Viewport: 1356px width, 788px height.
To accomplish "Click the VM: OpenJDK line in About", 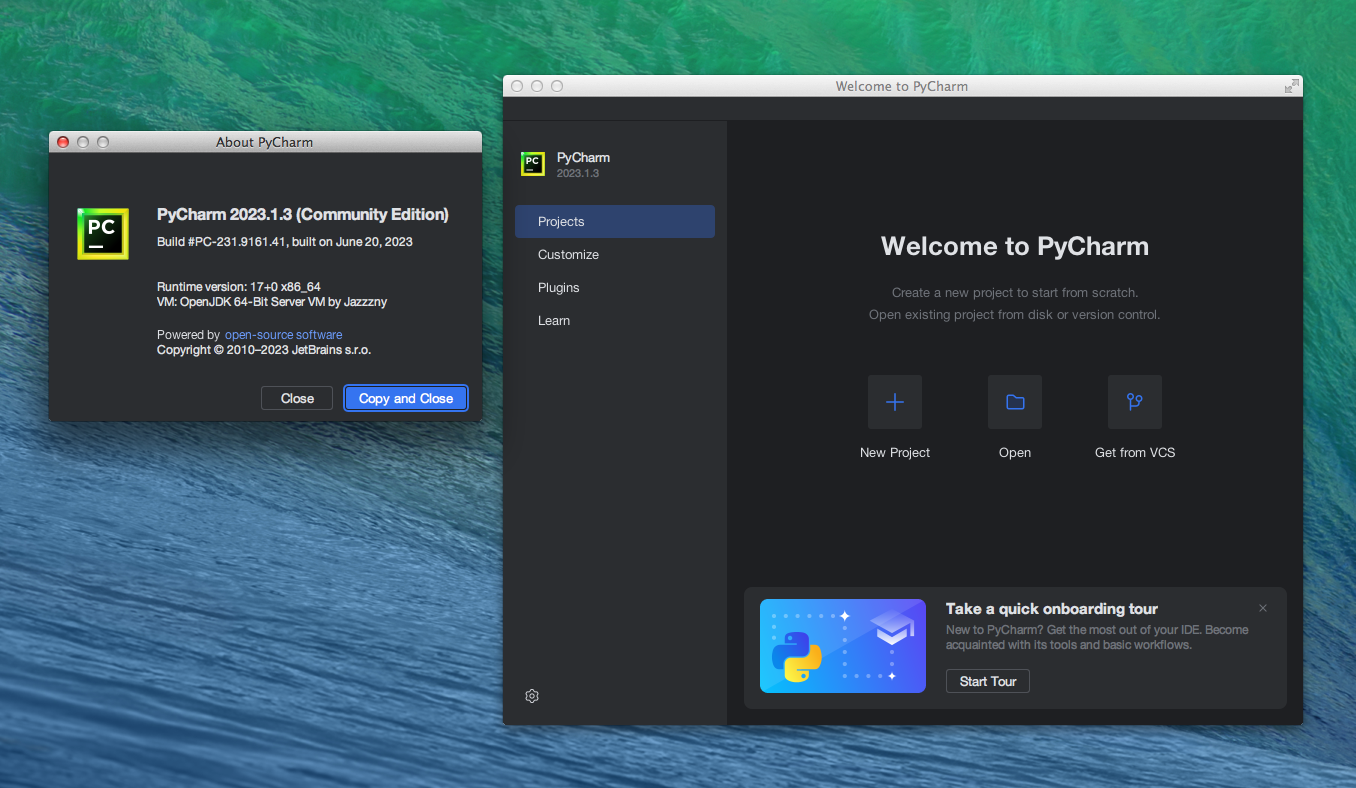I will tap(271, 302).
